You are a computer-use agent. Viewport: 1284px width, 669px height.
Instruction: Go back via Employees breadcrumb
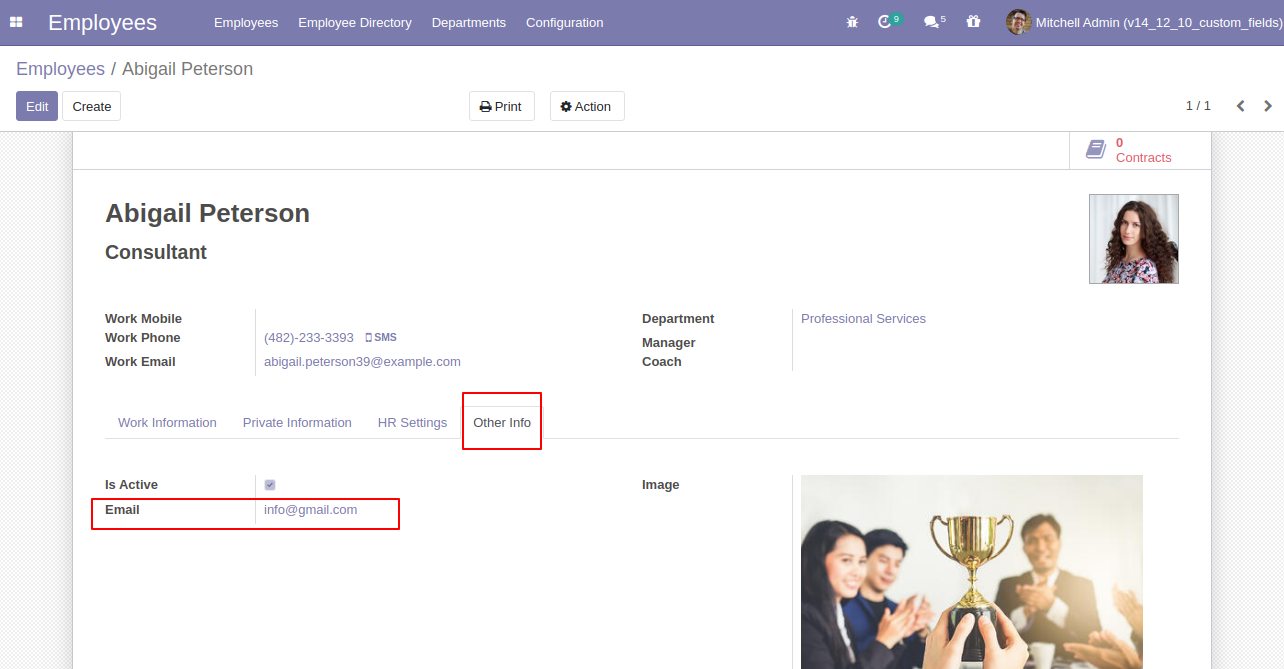tap(60, 69)
